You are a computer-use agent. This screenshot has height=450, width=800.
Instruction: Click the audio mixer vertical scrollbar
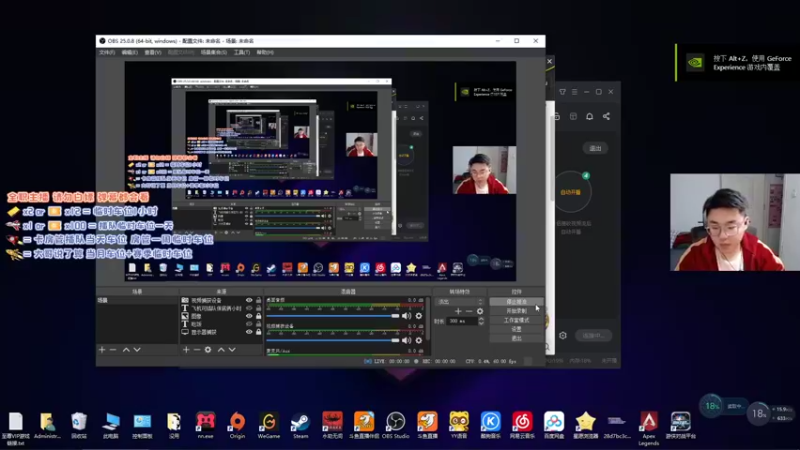pyautogui.click(x=428, y=319)
